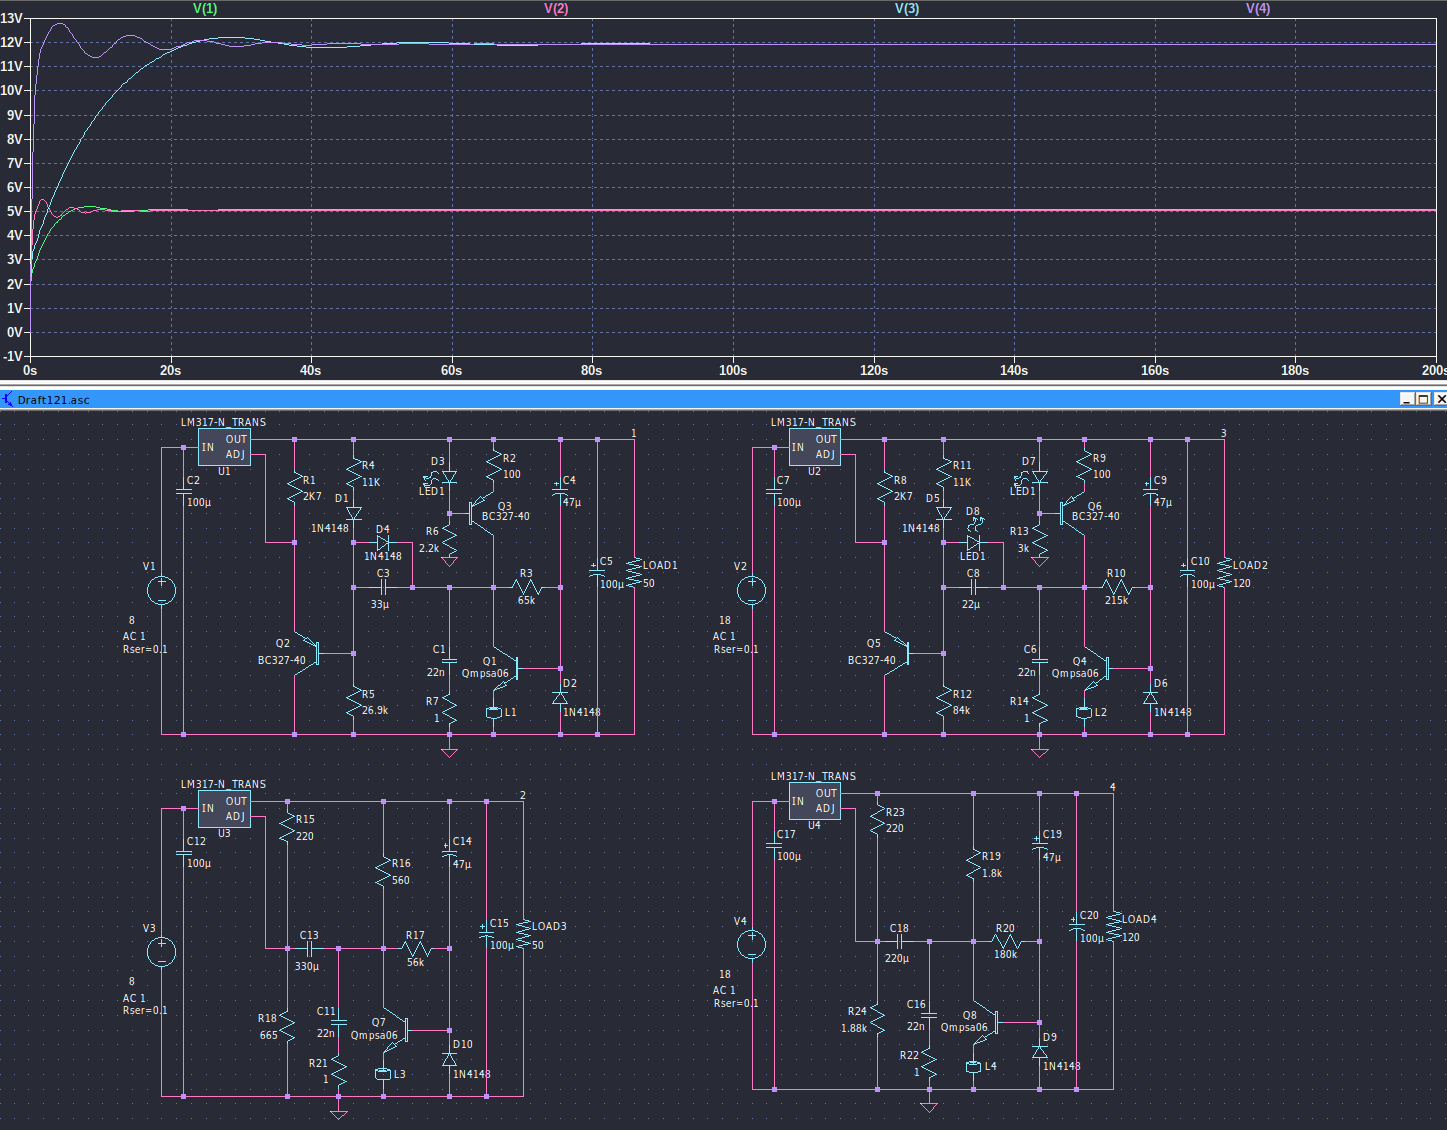Click the '665' value of R18
This screenshot has height=1130, width=1447.
269,1035
